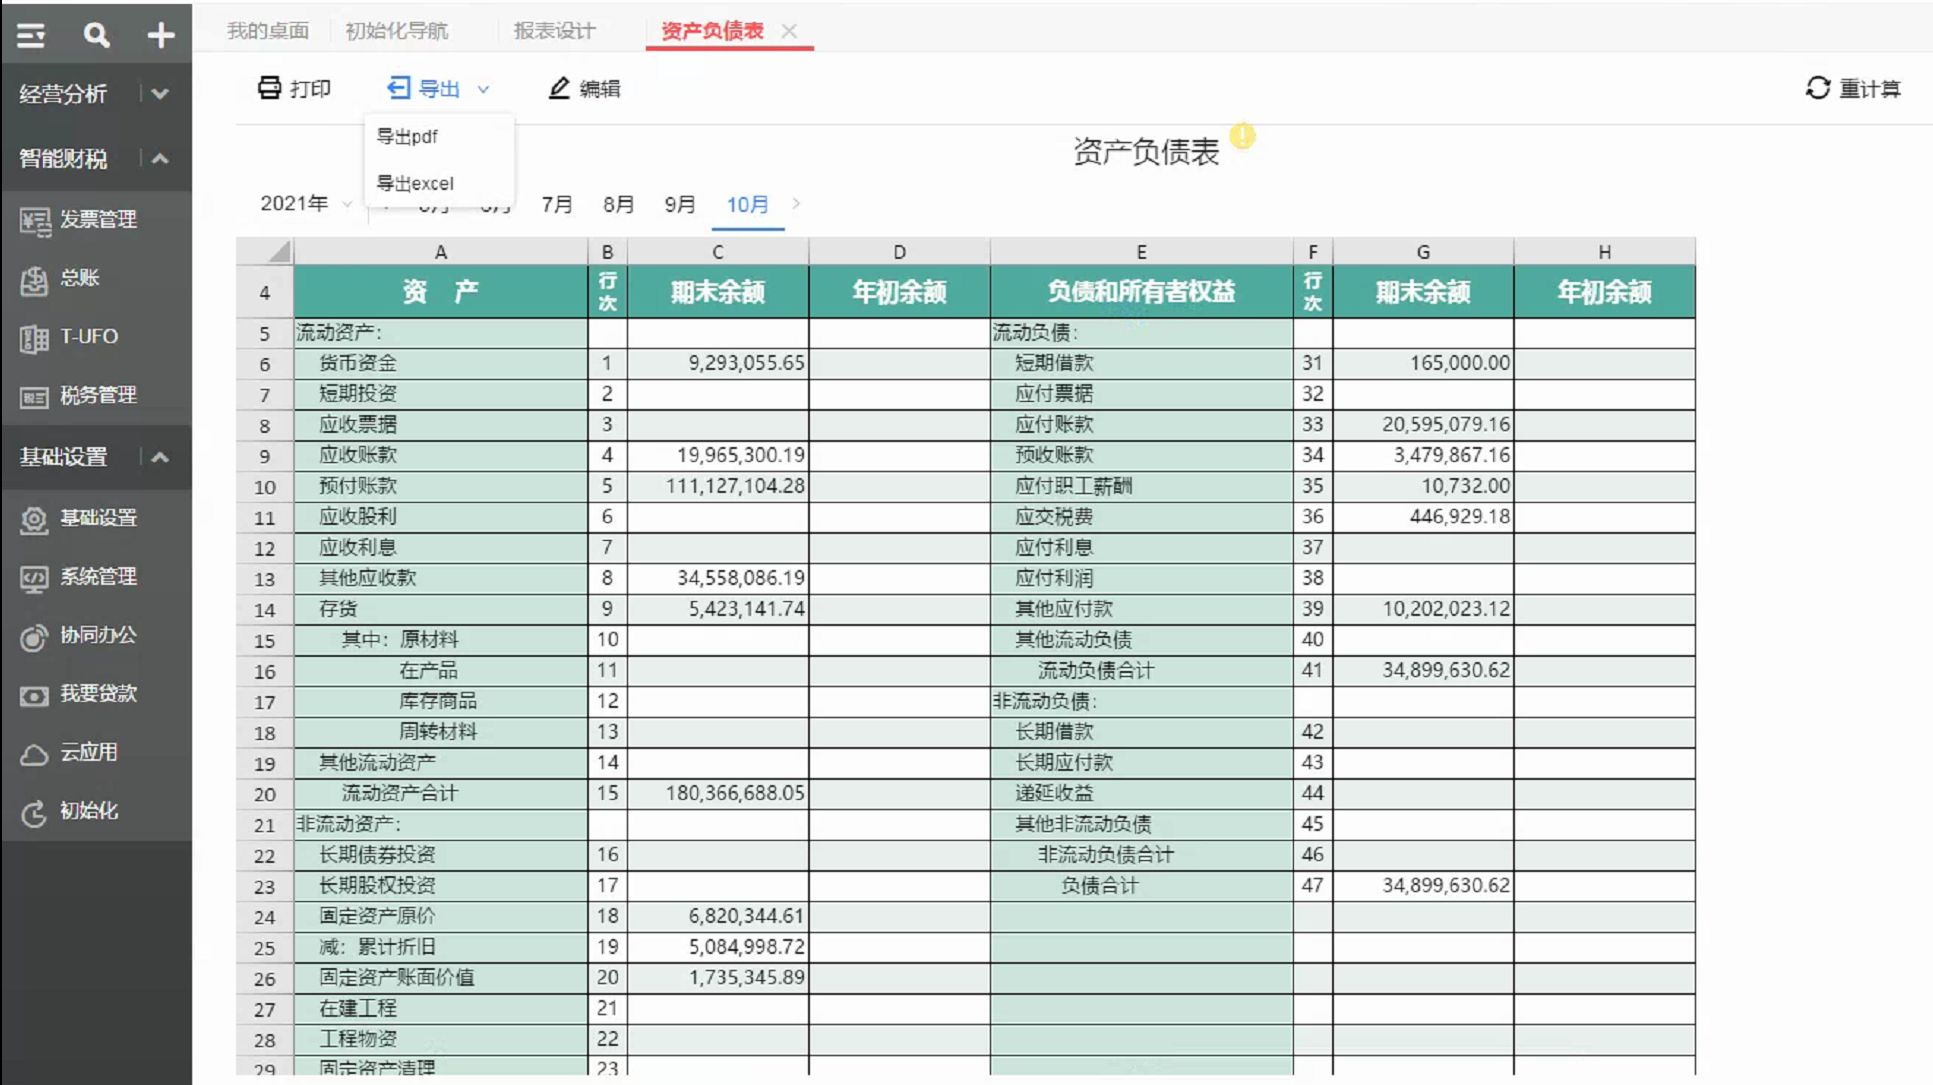Select the 资产负债表 tab
The height and width of the screenshot is (1085, 1933).
pos(712,31)
